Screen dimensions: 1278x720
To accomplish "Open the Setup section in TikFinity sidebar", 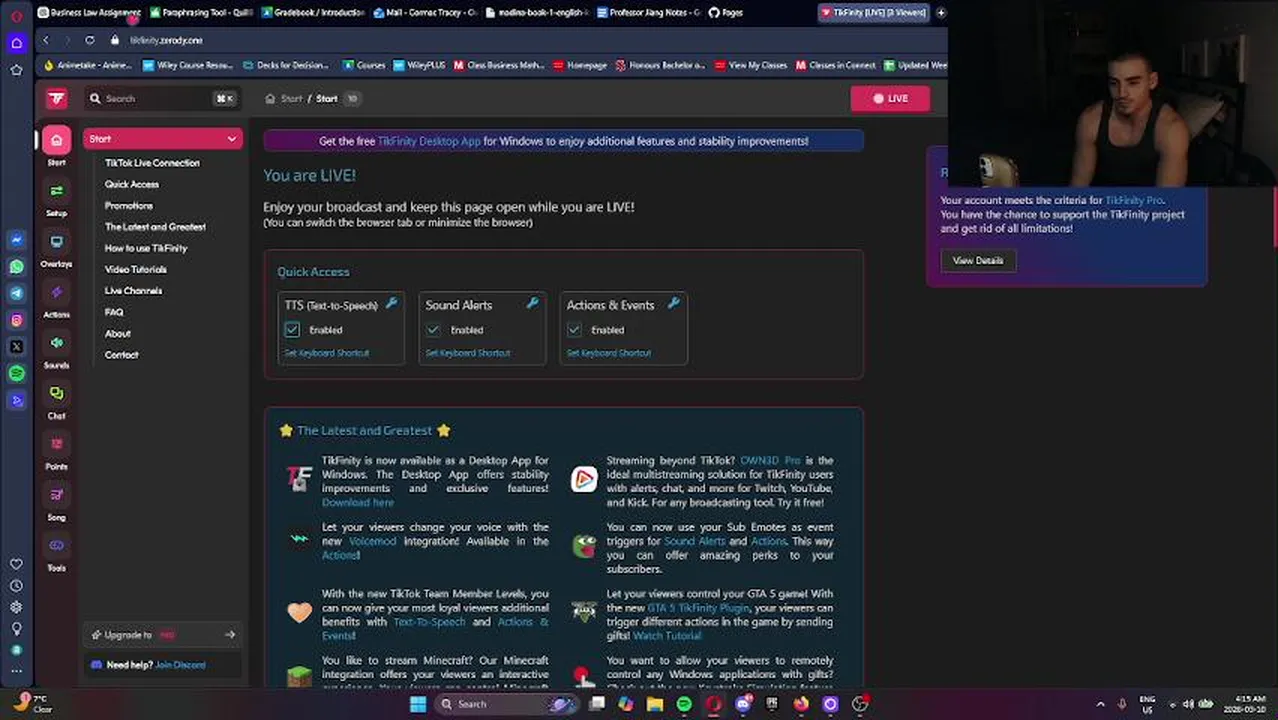I will 56,191.
